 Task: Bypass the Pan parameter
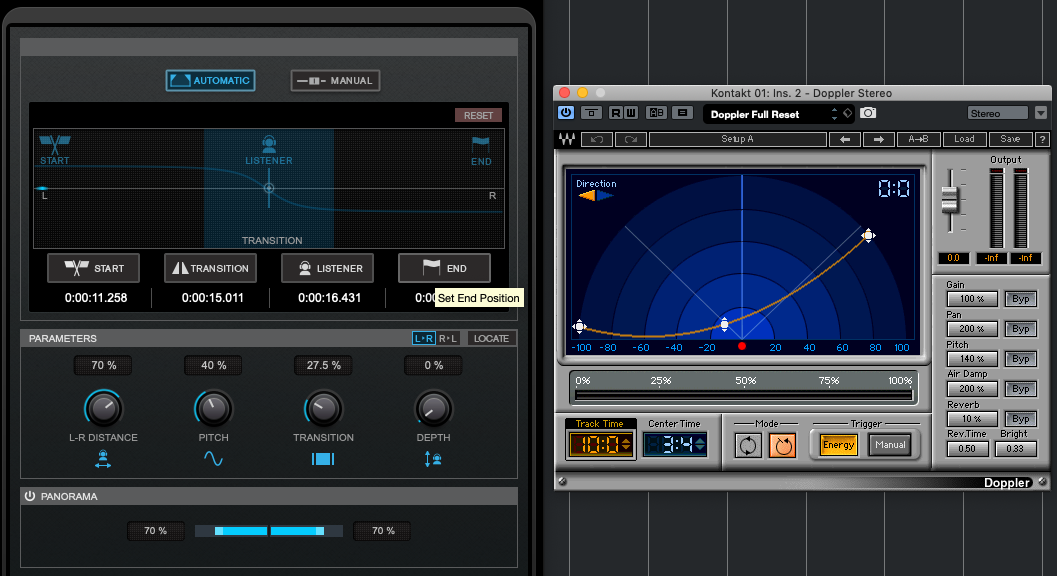click(x=1021, y=328)
